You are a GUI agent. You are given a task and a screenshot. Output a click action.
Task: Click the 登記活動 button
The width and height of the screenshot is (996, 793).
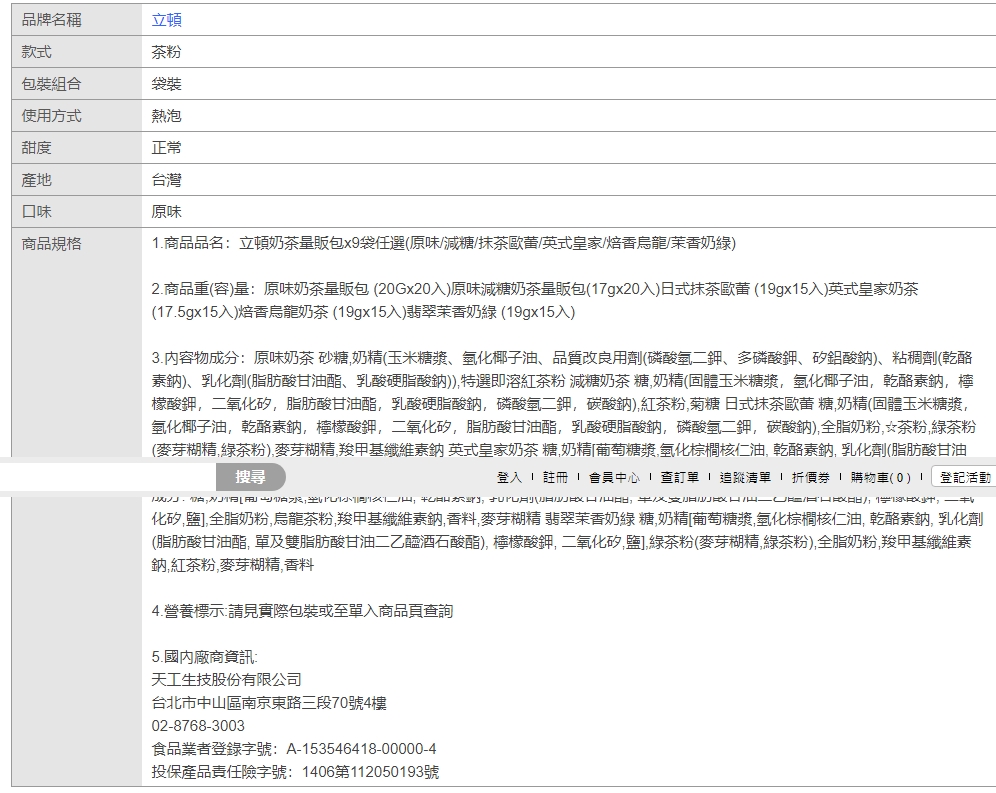point(964,477)
